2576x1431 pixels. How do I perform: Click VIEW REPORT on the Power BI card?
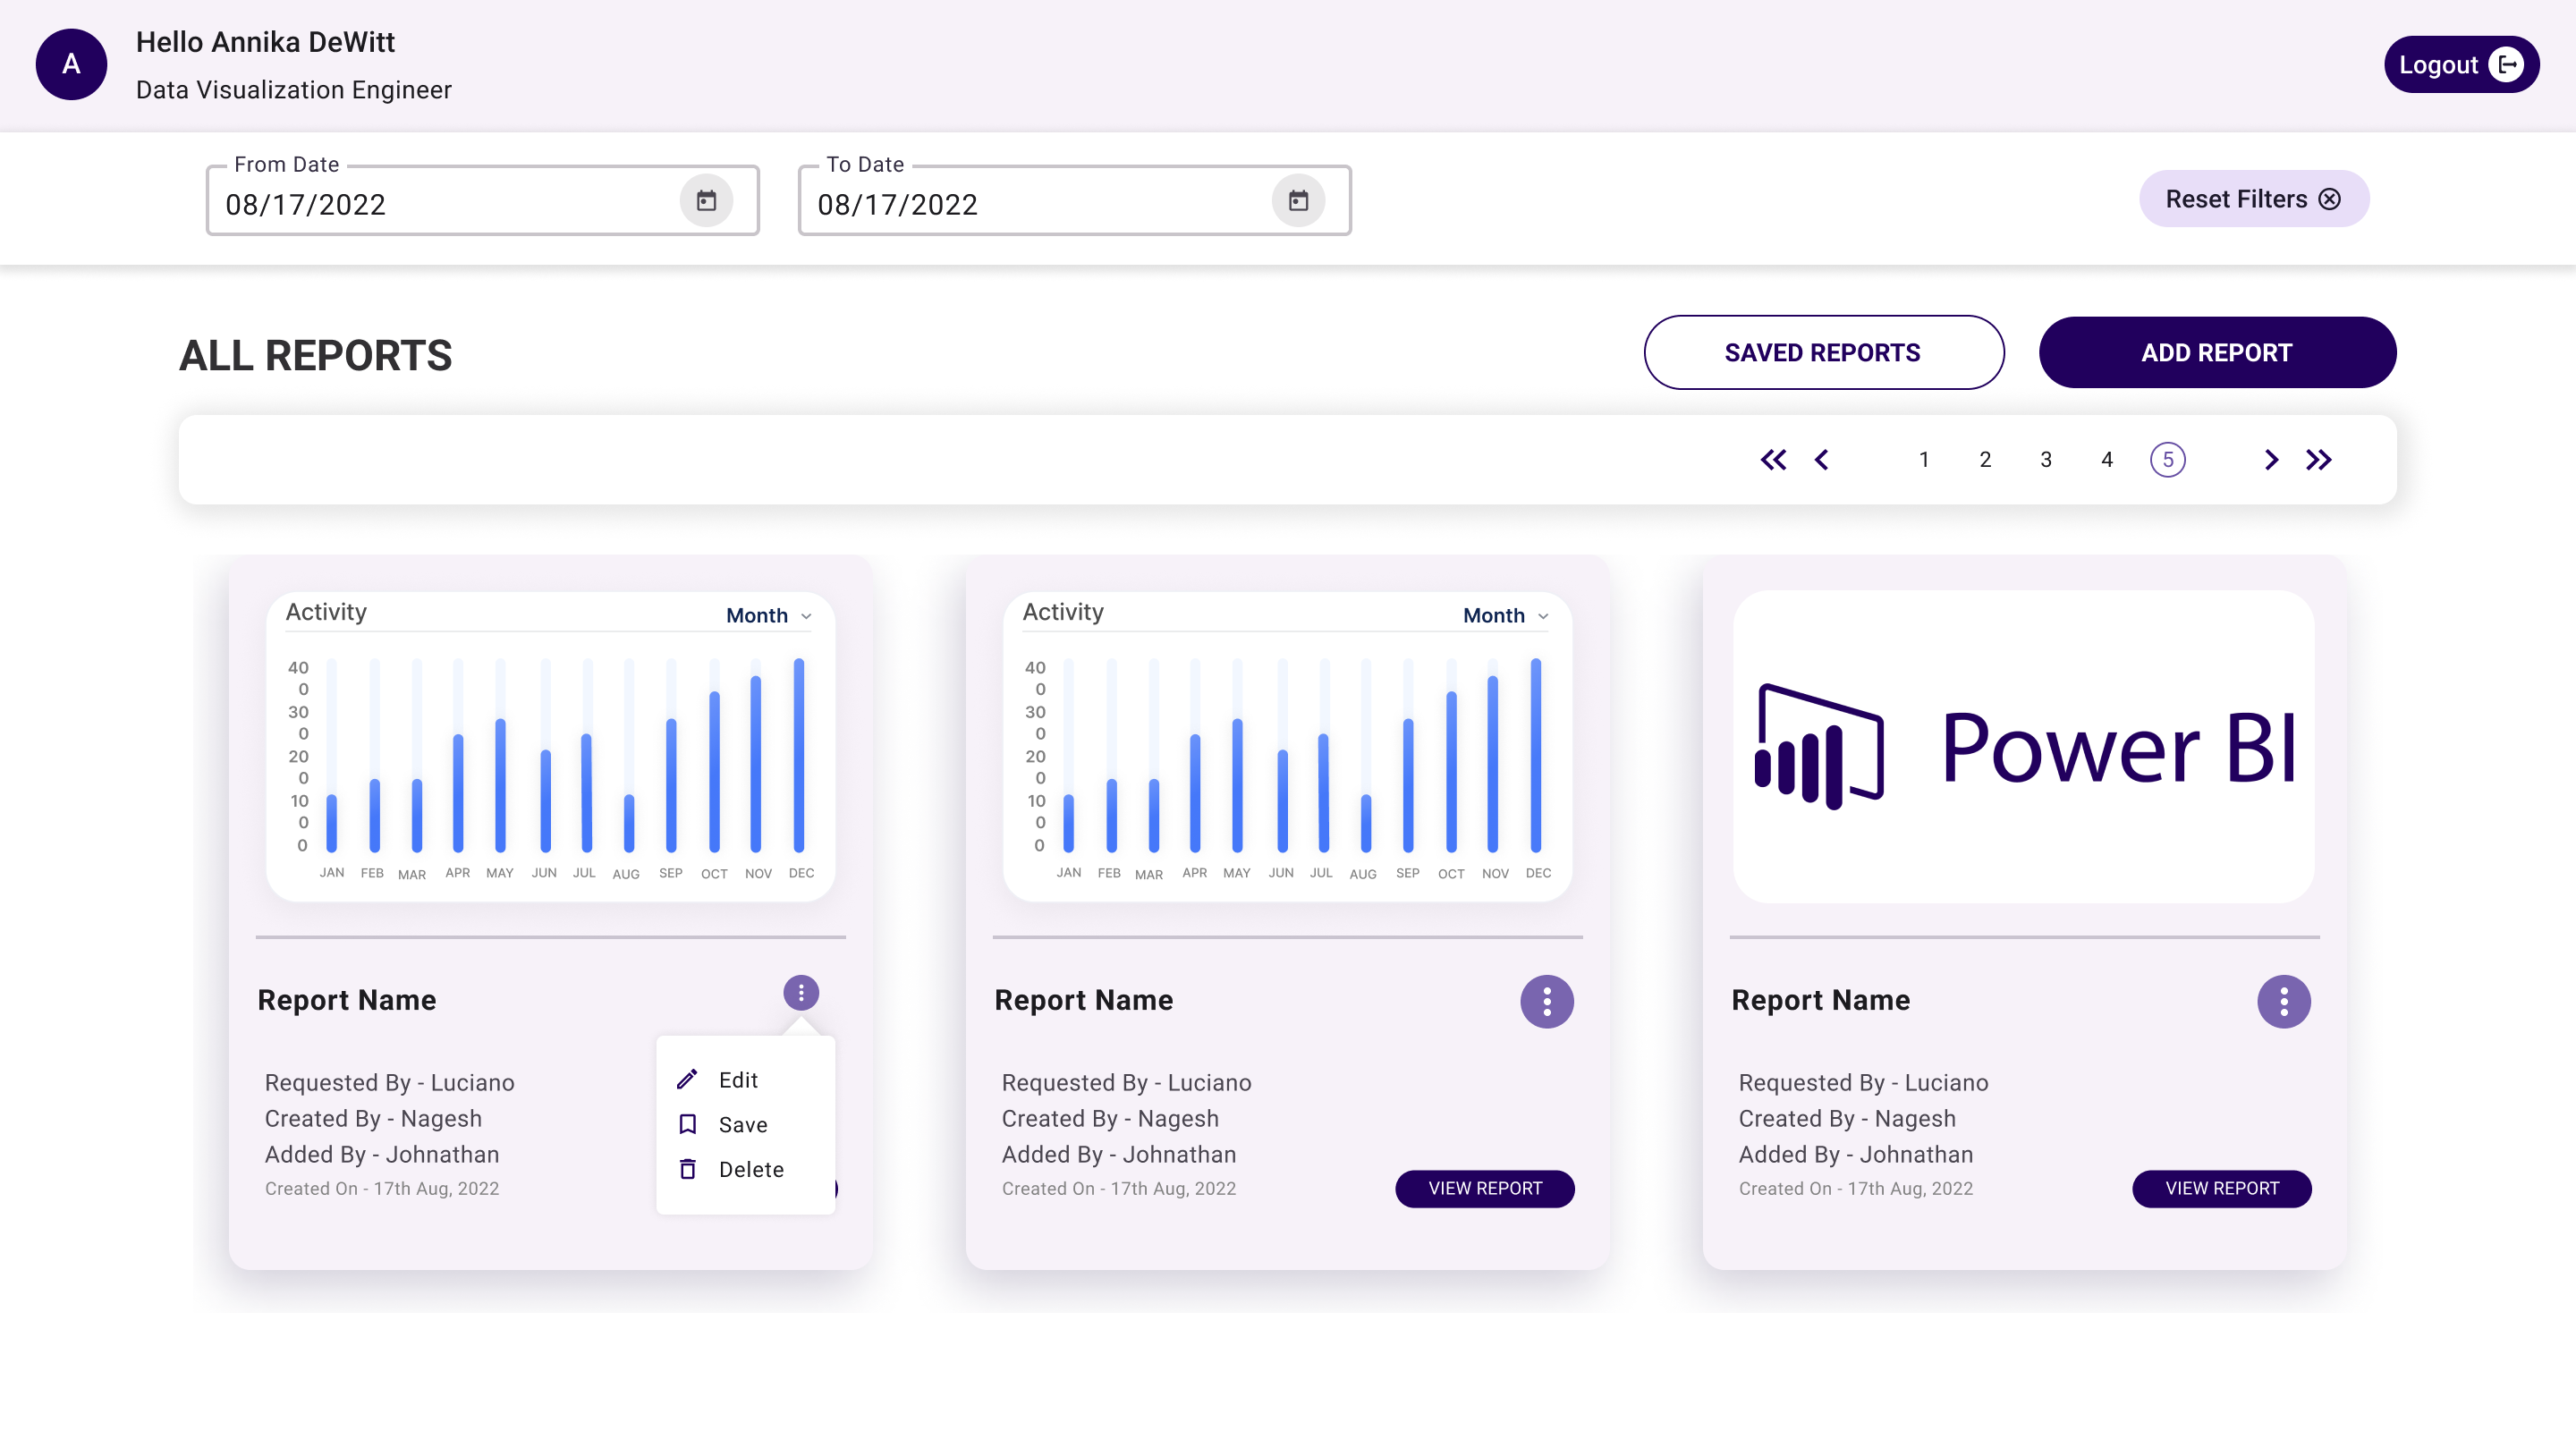(2222, 1189)
